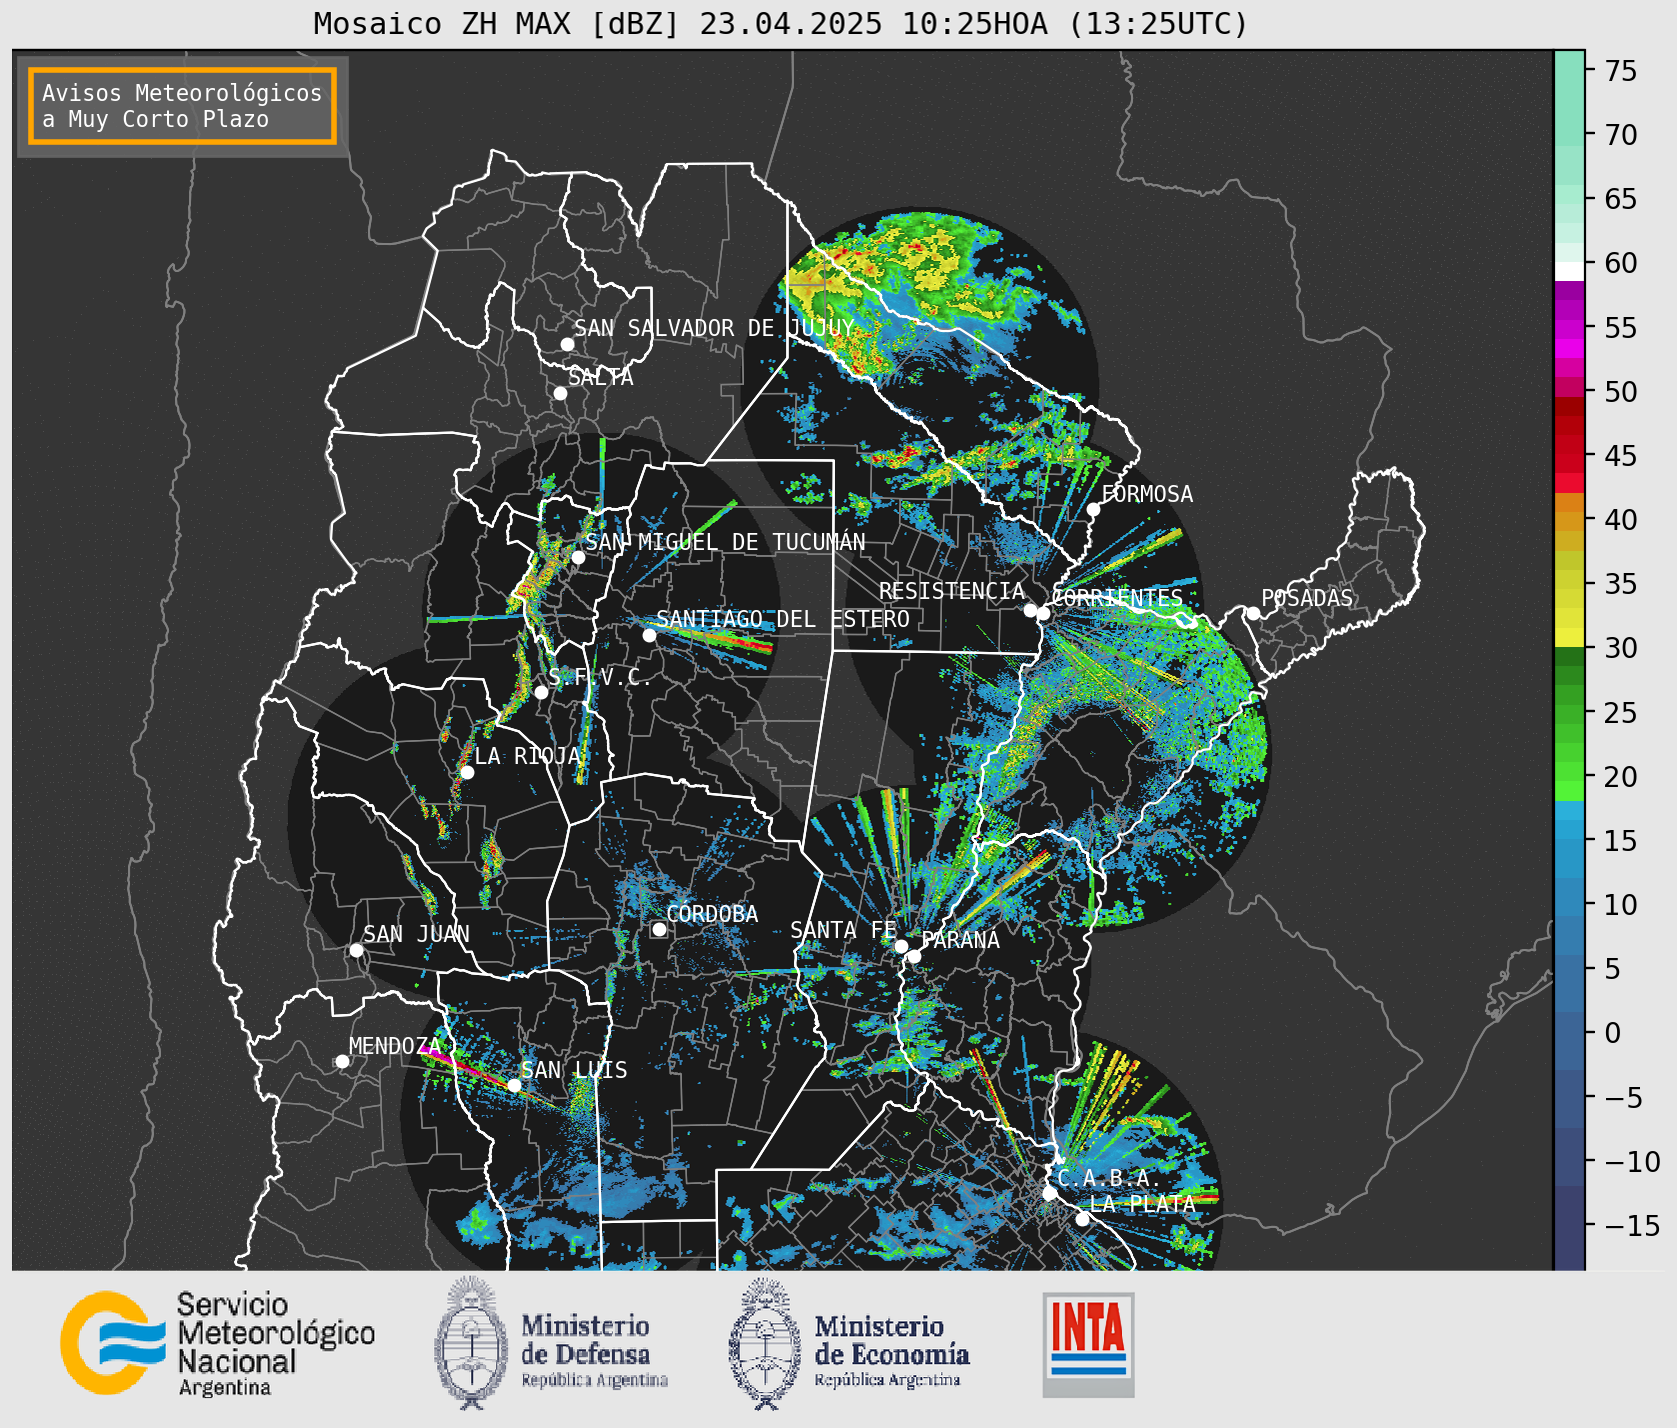Image resolution: width=1677 pixels, height=1428 pixels.
Task: Click the CORRIENTES city label
Action: pyautogui.click(x=1117, y=598)
